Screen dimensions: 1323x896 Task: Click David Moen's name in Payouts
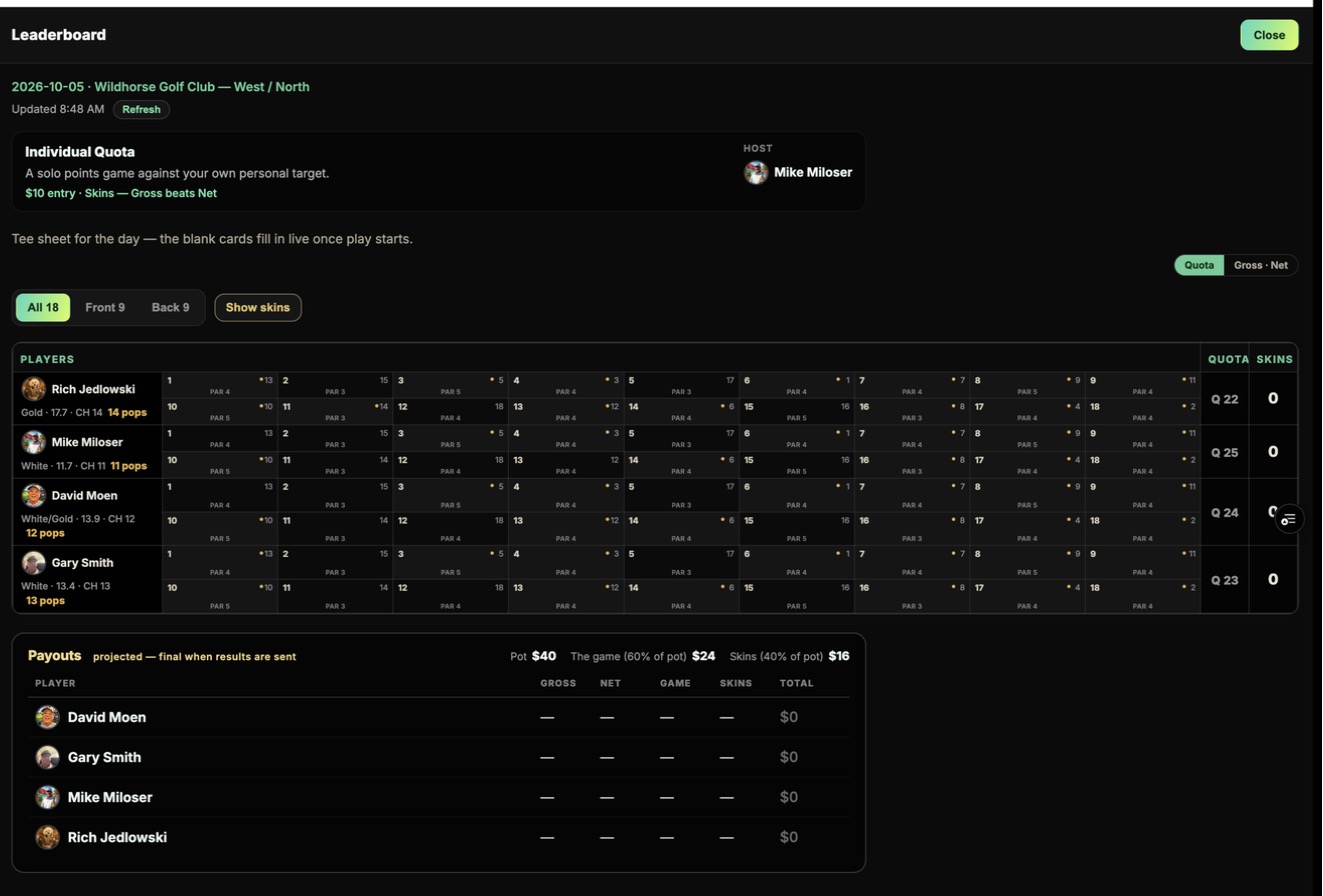107,717
